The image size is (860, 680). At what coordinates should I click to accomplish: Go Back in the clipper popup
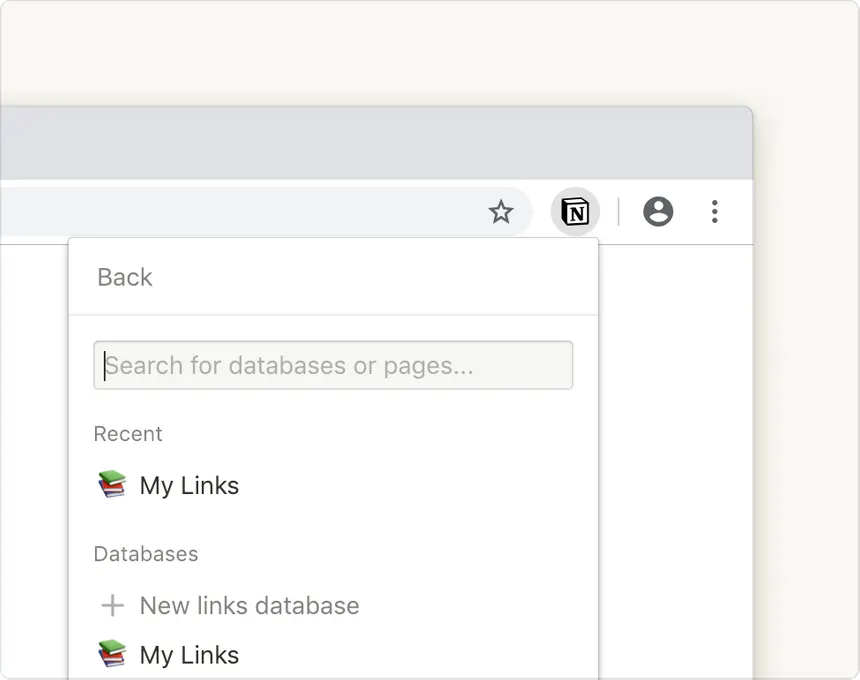click(125, 277)
